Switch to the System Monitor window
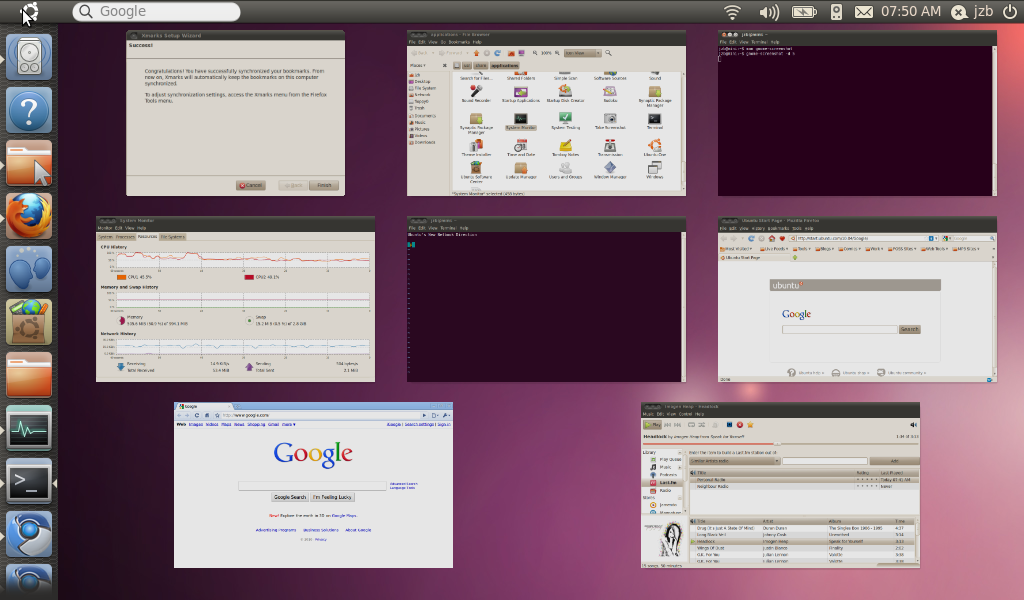1024x600 pixels. point(235,298)
